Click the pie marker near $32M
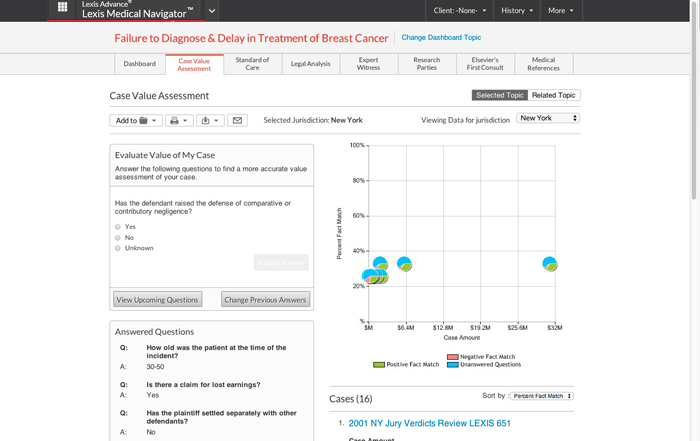The height and width of the screenshot is (441, 700). (550, 264)
